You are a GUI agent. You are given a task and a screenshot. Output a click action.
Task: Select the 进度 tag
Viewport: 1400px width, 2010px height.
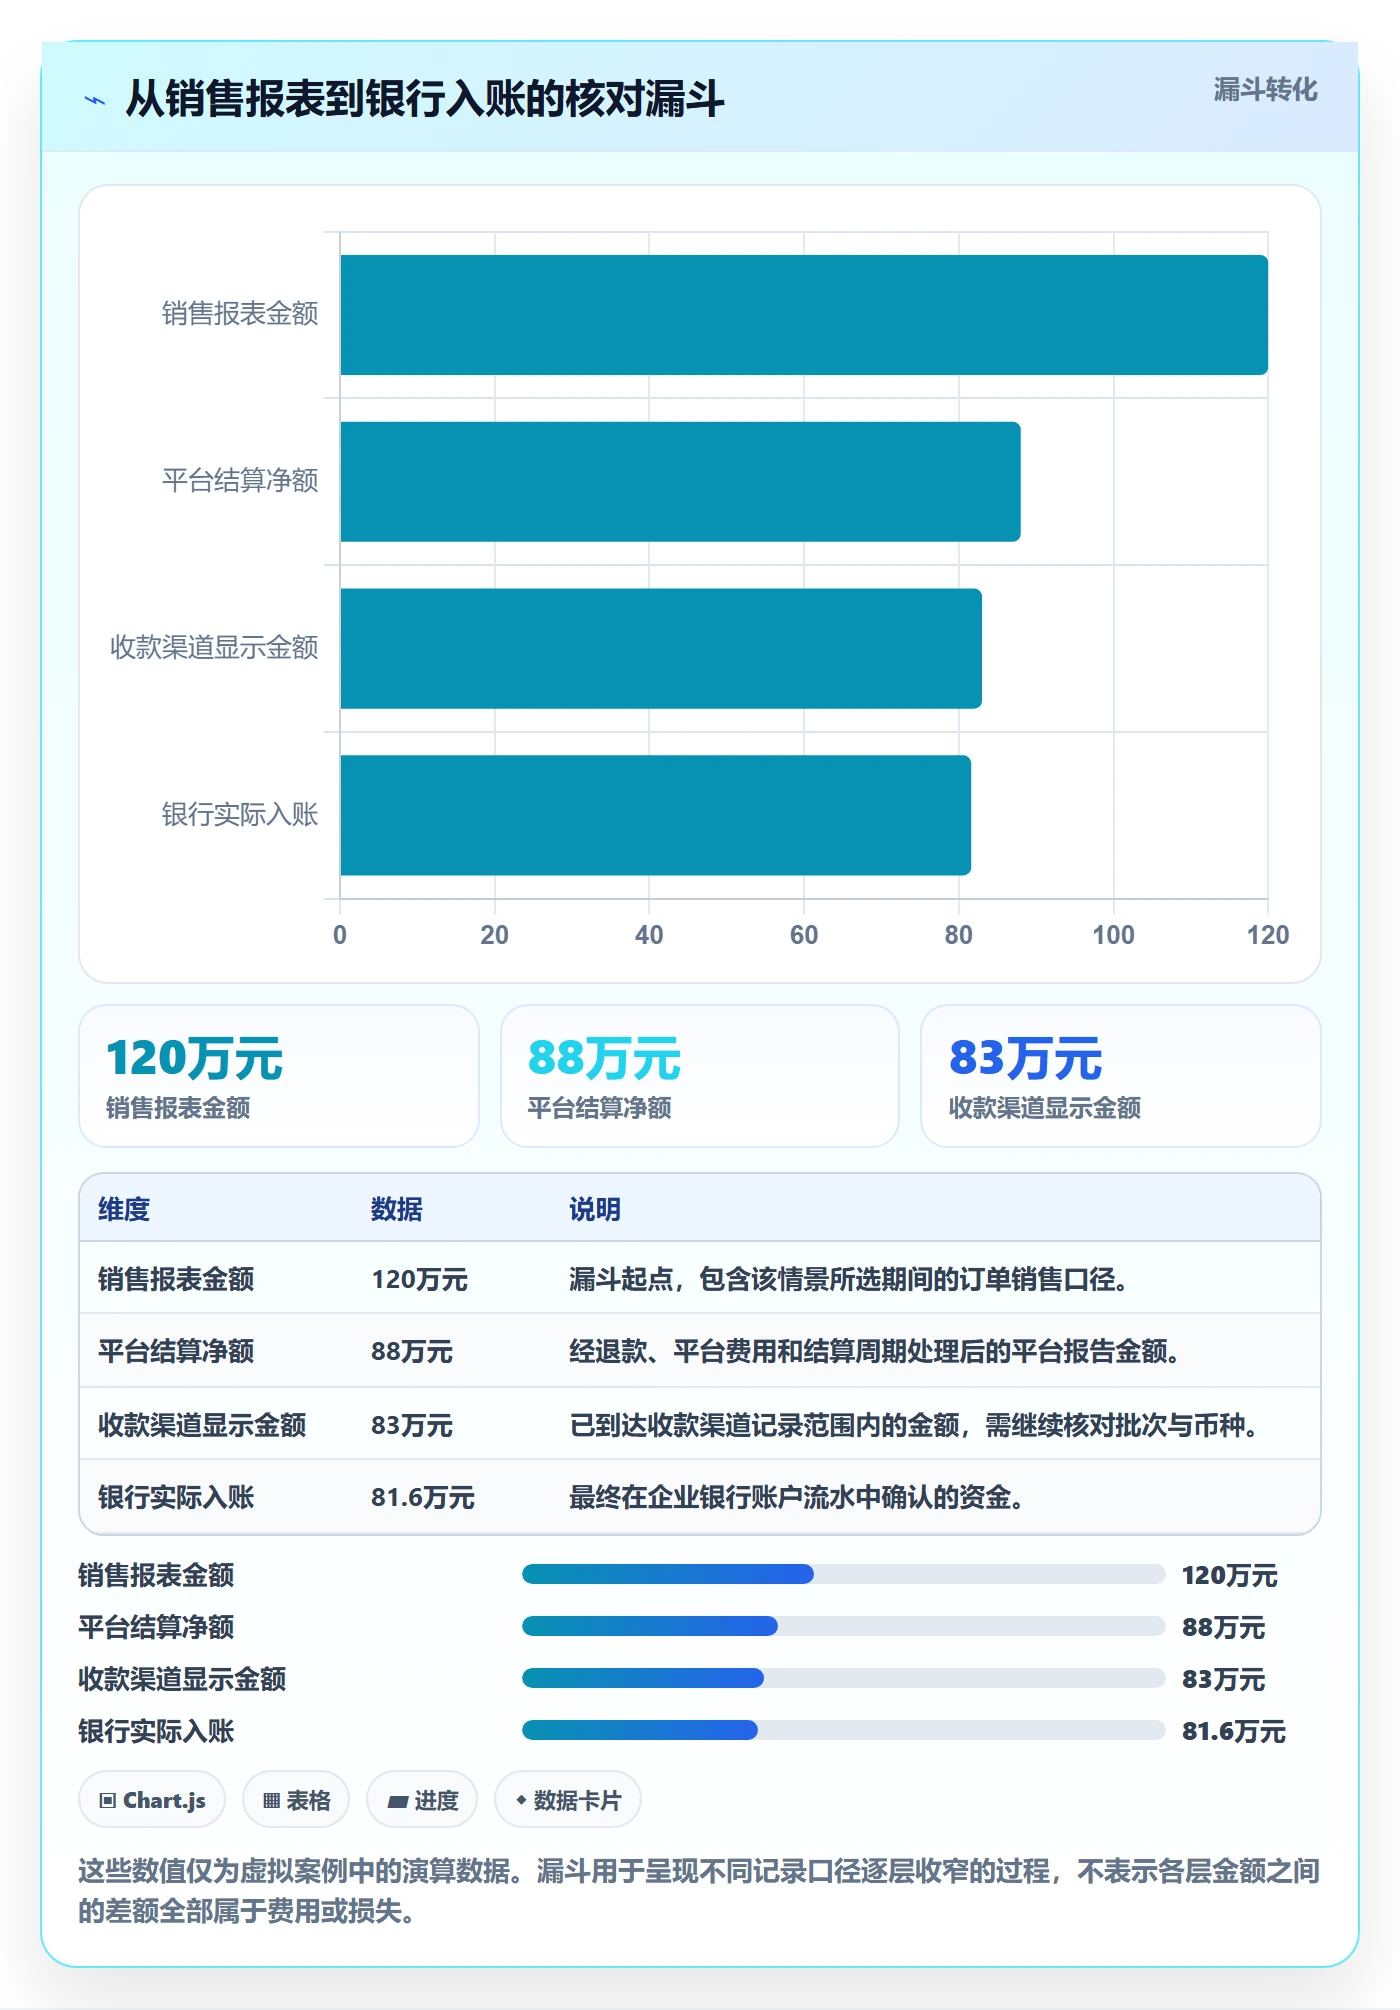click(x=422, y=1800)
